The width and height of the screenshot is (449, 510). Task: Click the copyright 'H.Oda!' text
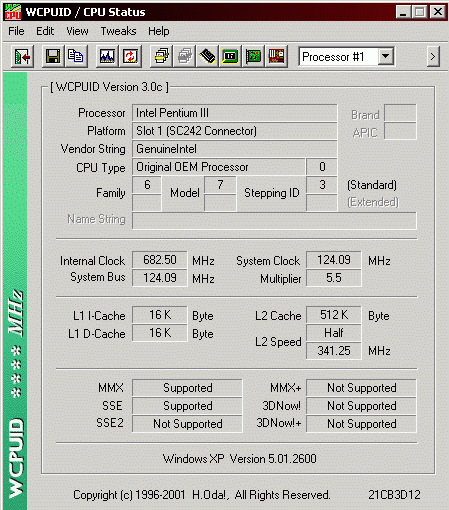pos(210,495)
